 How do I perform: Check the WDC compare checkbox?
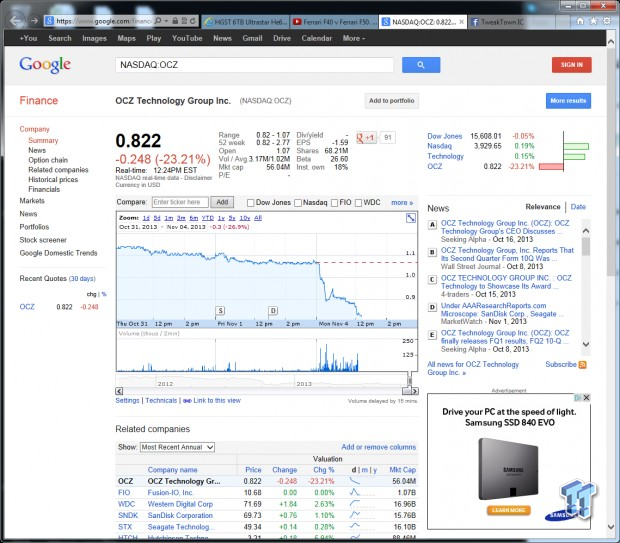(359, 203)
